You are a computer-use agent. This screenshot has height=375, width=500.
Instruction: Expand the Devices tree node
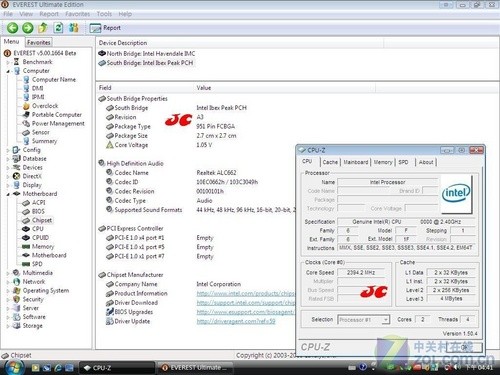click(8, 168)
